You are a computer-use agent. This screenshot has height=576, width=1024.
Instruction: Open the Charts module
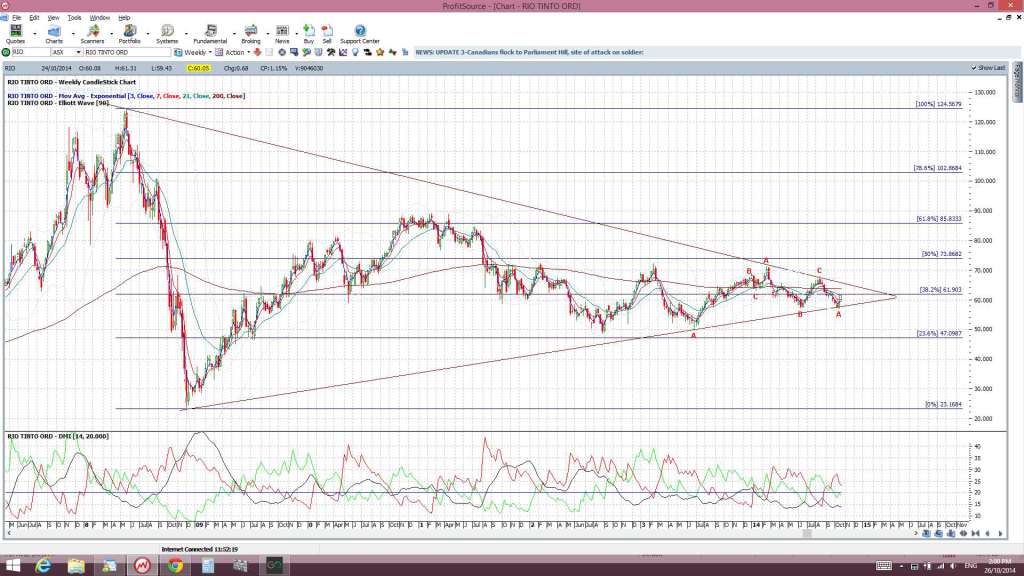click(x=54, y=34)
